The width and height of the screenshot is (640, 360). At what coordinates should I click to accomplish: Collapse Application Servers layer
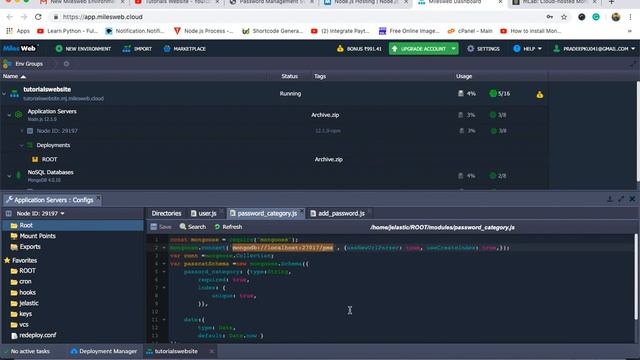click(9, 115)
